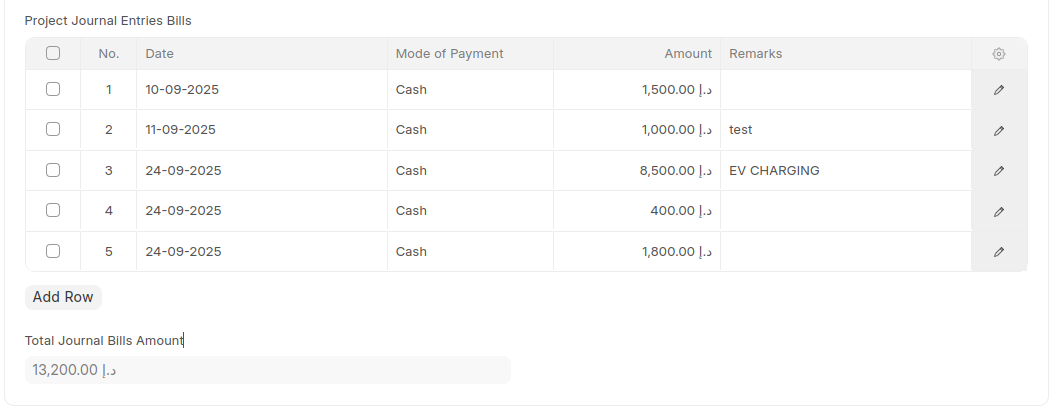Click pencil icon for EV CHARGING row
This screenshot has width=1049, height=408.
pyautogui.click(x=998, y=171)
